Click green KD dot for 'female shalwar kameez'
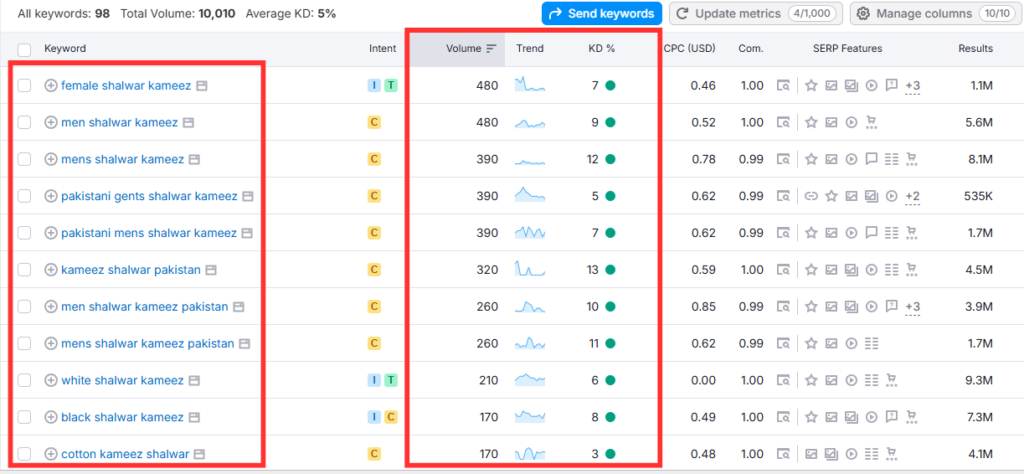This screenshot has height=474, width=1024. [610, 86]
